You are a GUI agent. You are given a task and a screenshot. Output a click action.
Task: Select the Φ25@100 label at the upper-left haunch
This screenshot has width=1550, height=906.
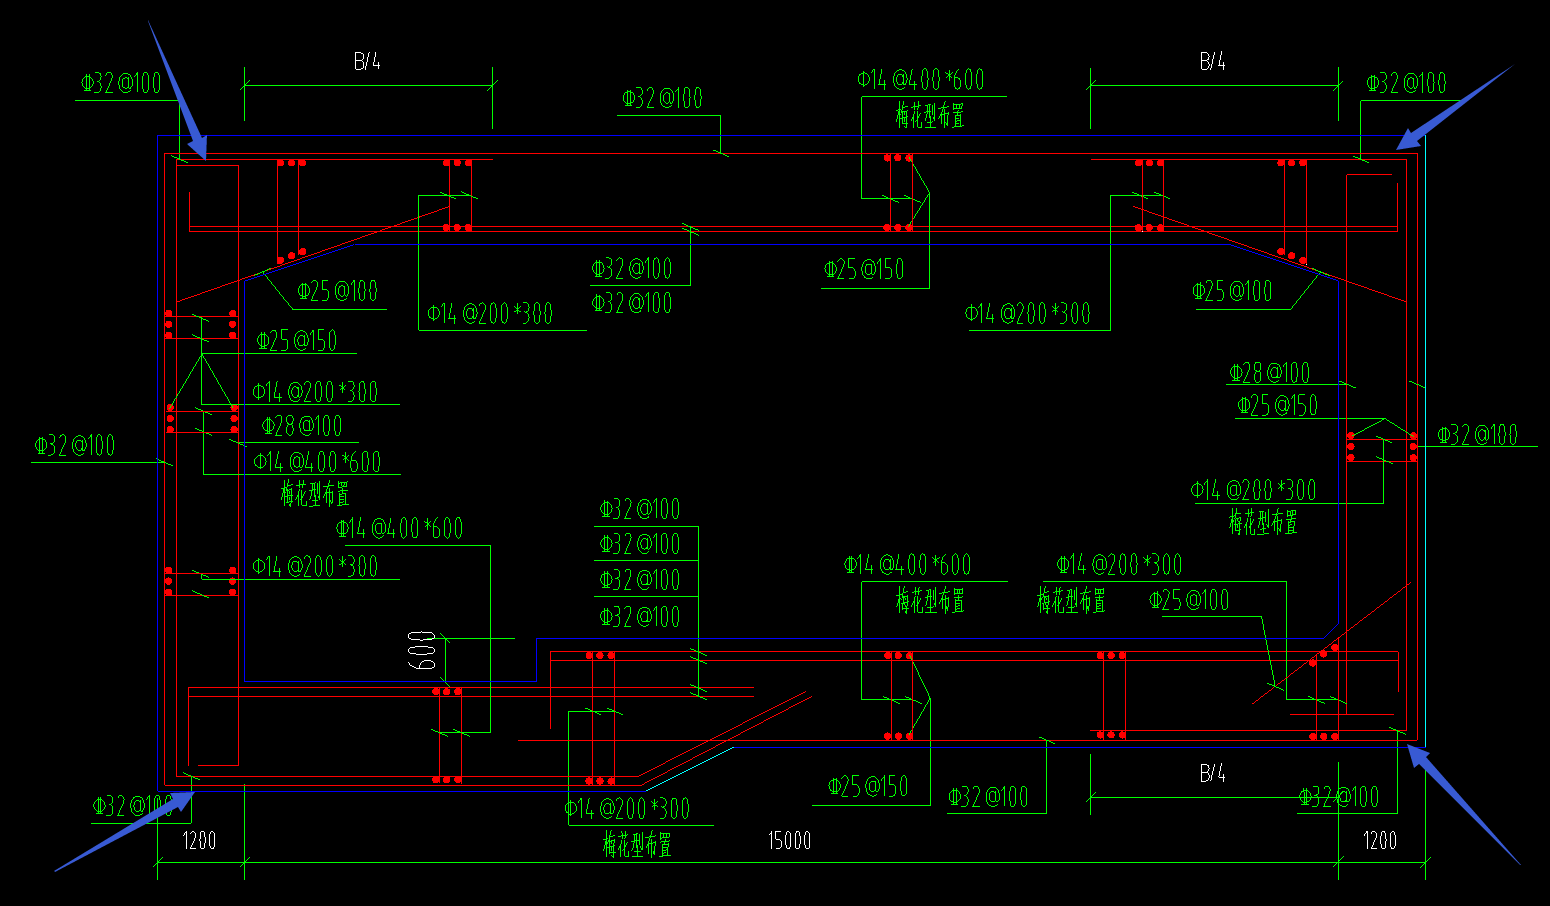tap(338, 292)
